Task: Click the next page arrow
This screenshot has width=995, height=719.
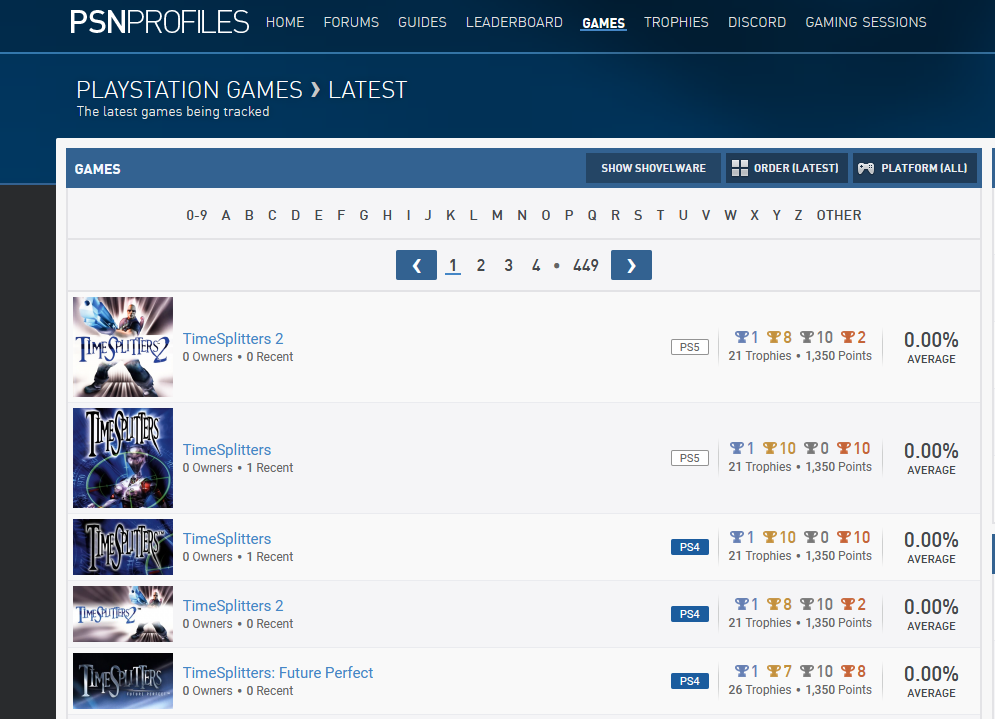Action: 631,265
